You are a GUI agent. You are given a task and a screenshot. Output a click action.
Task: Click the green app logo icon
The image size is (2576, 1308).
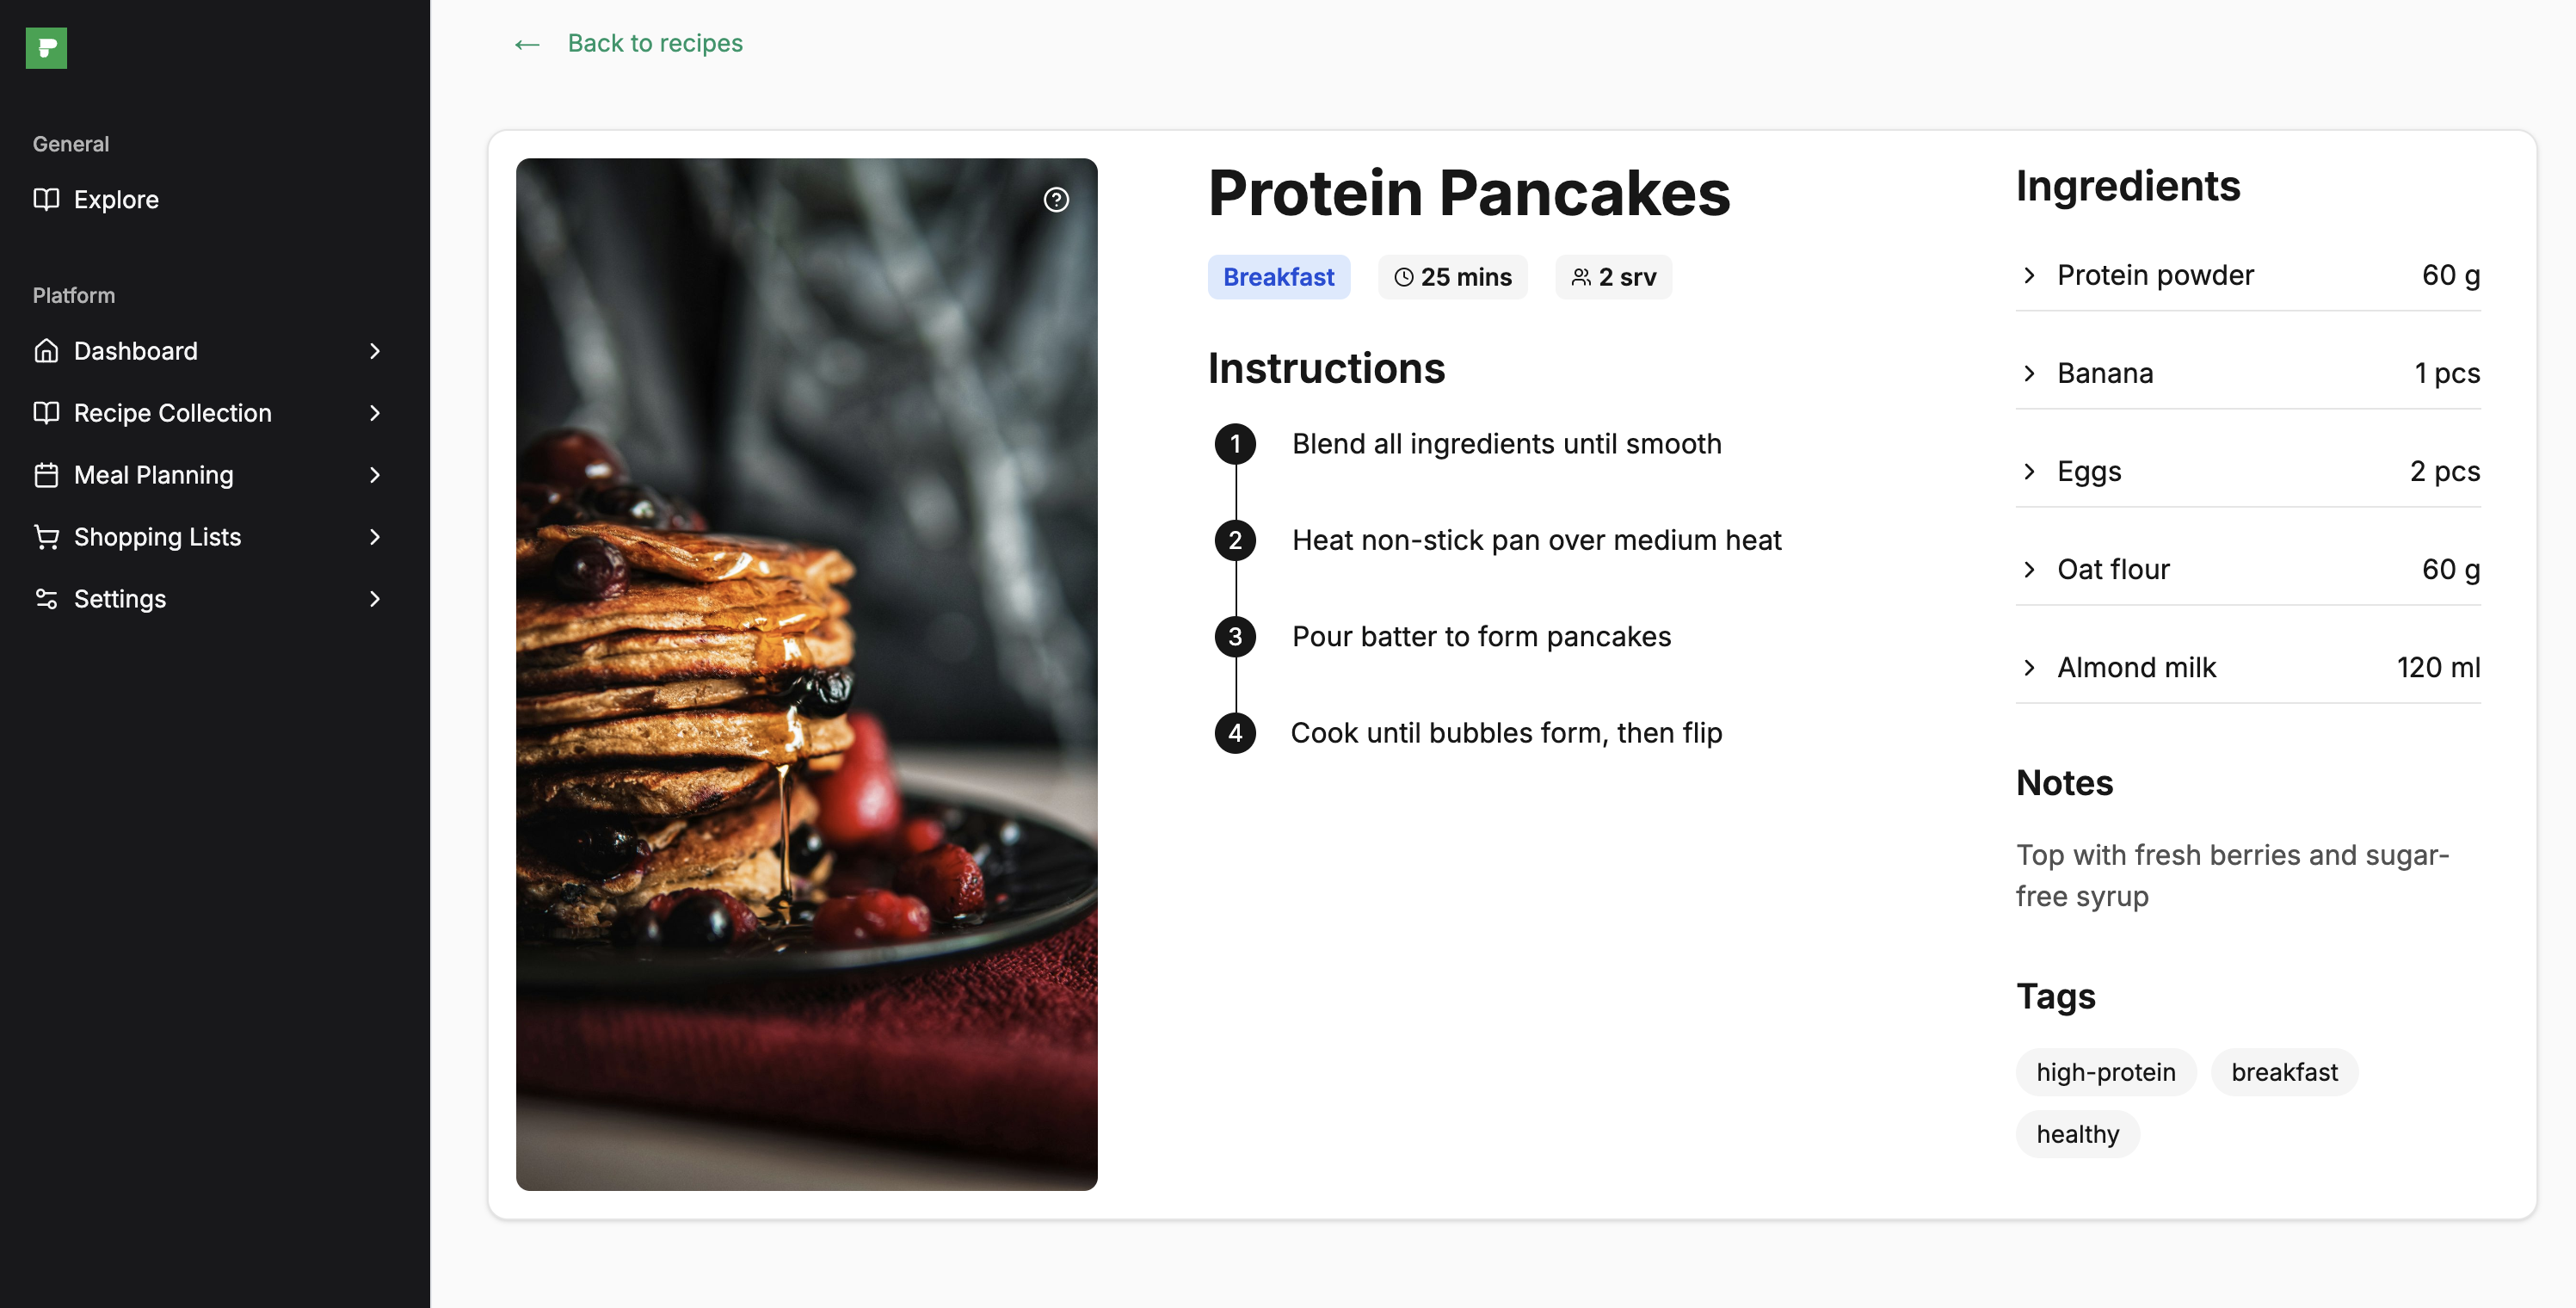(x=45, y=46)
